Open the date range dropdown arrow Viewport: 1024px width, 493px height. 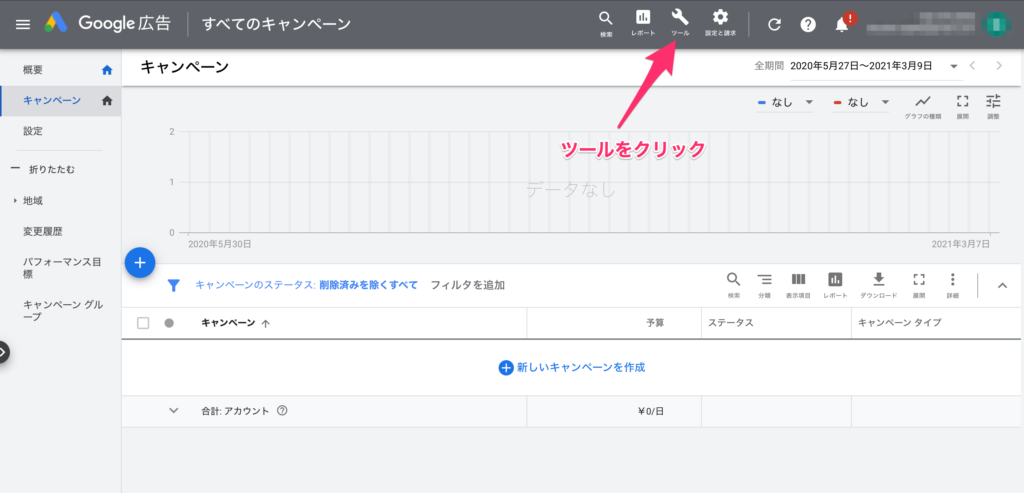953,67
